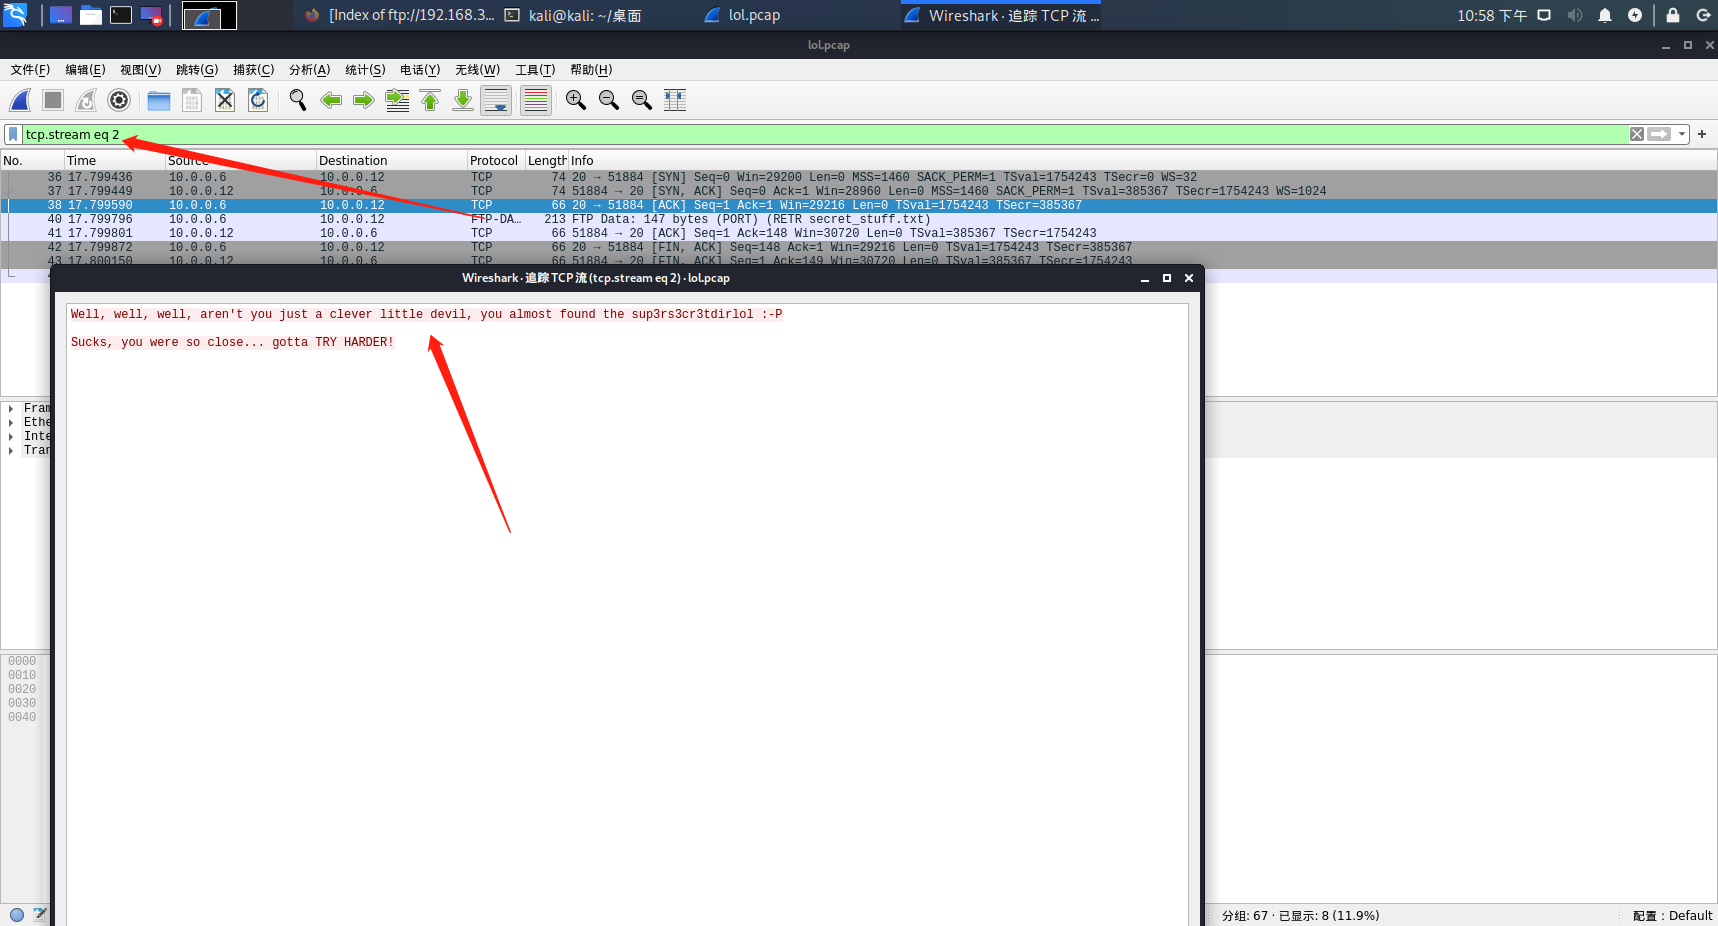Restart the current capture with the toolbar icon
The image size is (1718, 926).
(x=86, y=100)
